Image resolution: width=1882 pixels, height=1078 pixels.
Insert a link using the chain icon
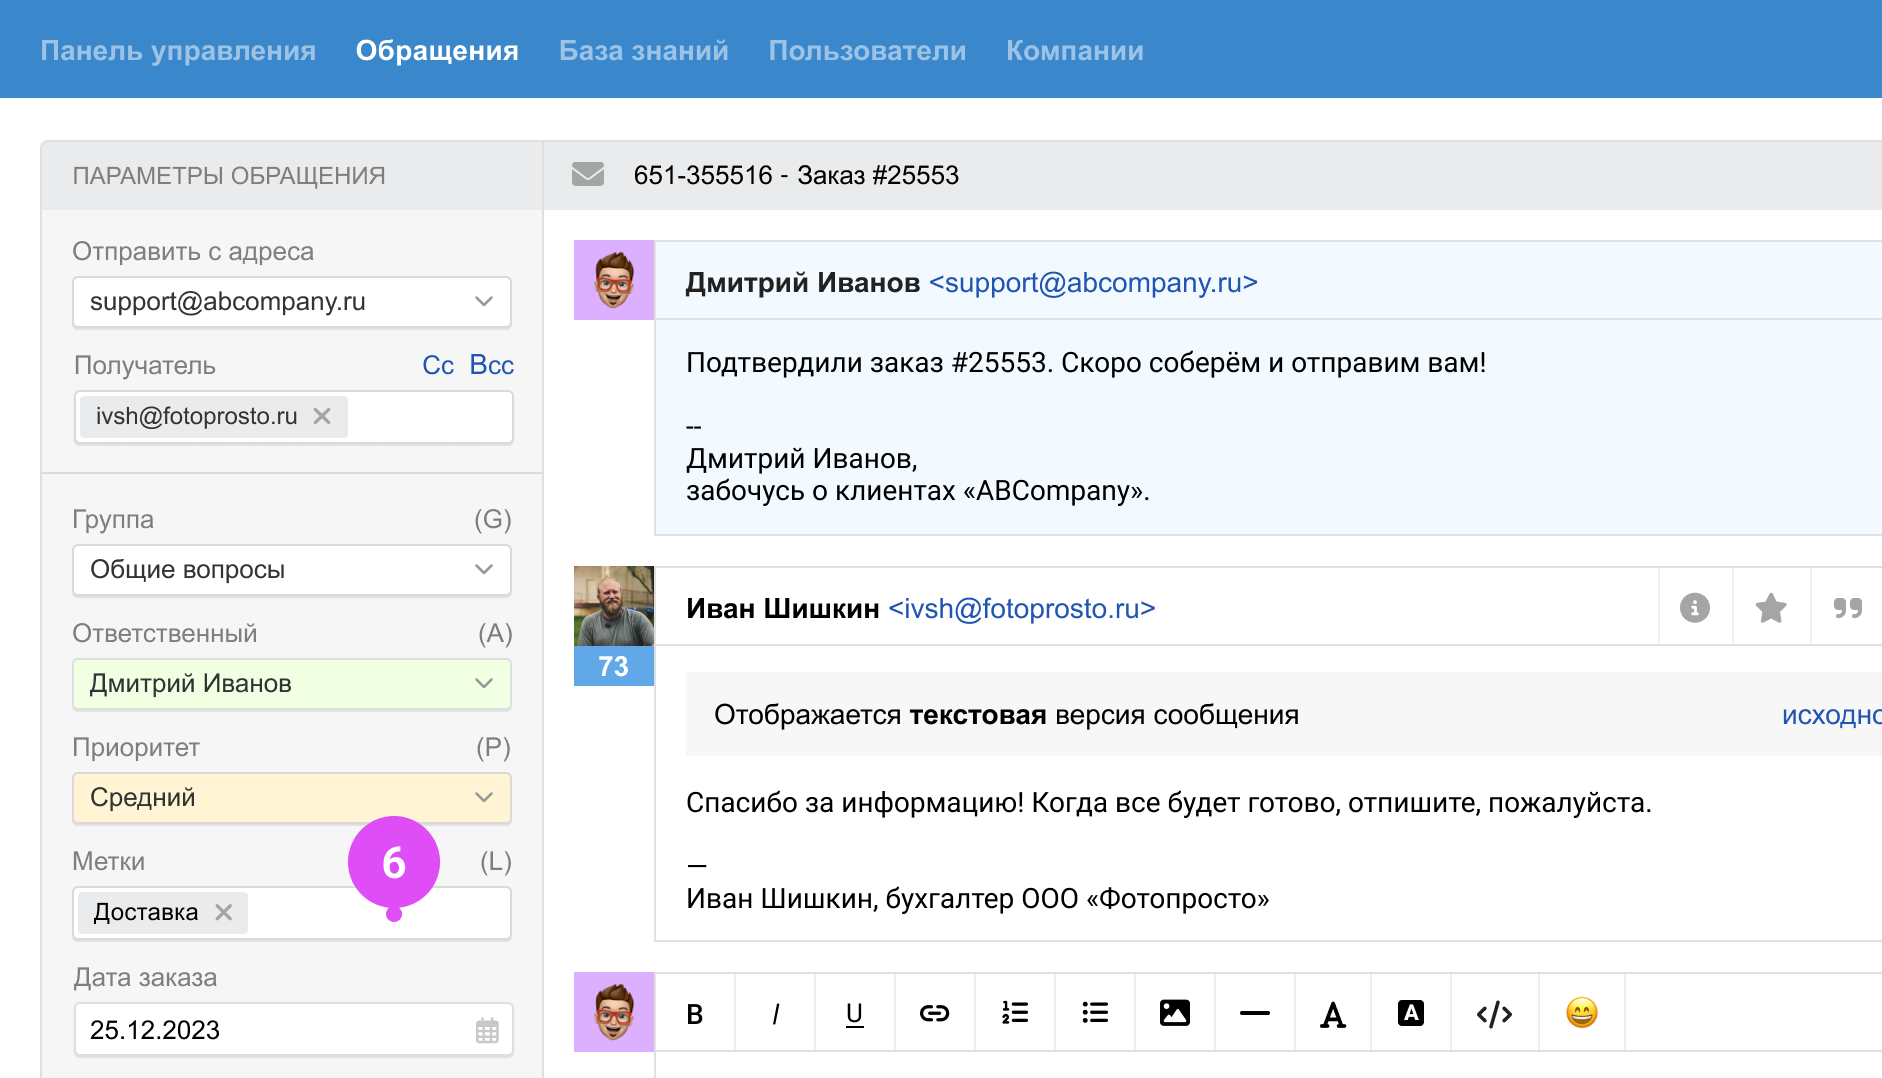click(934, 1013)
